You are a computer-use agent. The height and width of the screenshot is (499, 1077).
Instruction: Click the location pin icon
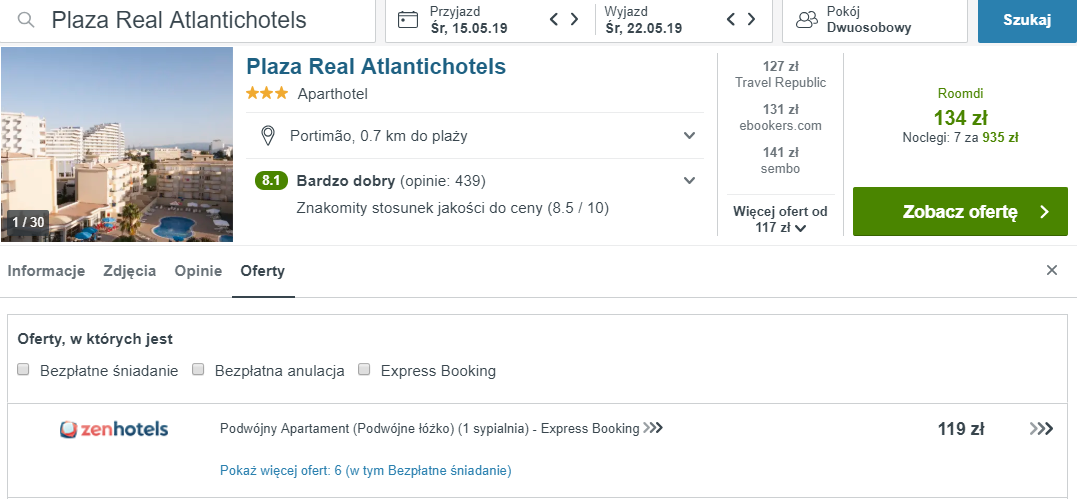268,135
